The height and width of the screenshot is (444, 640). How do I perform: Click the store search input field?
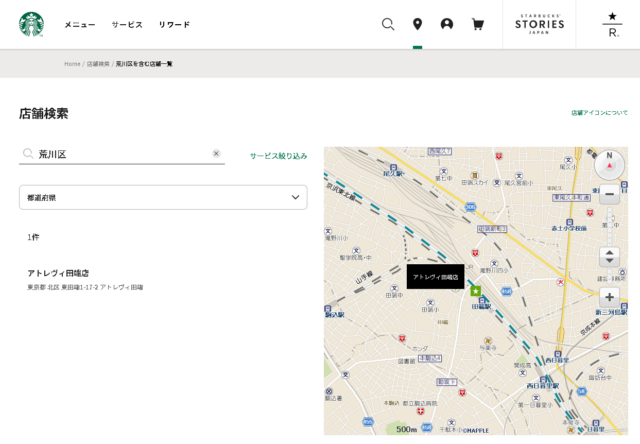(120, 154)
